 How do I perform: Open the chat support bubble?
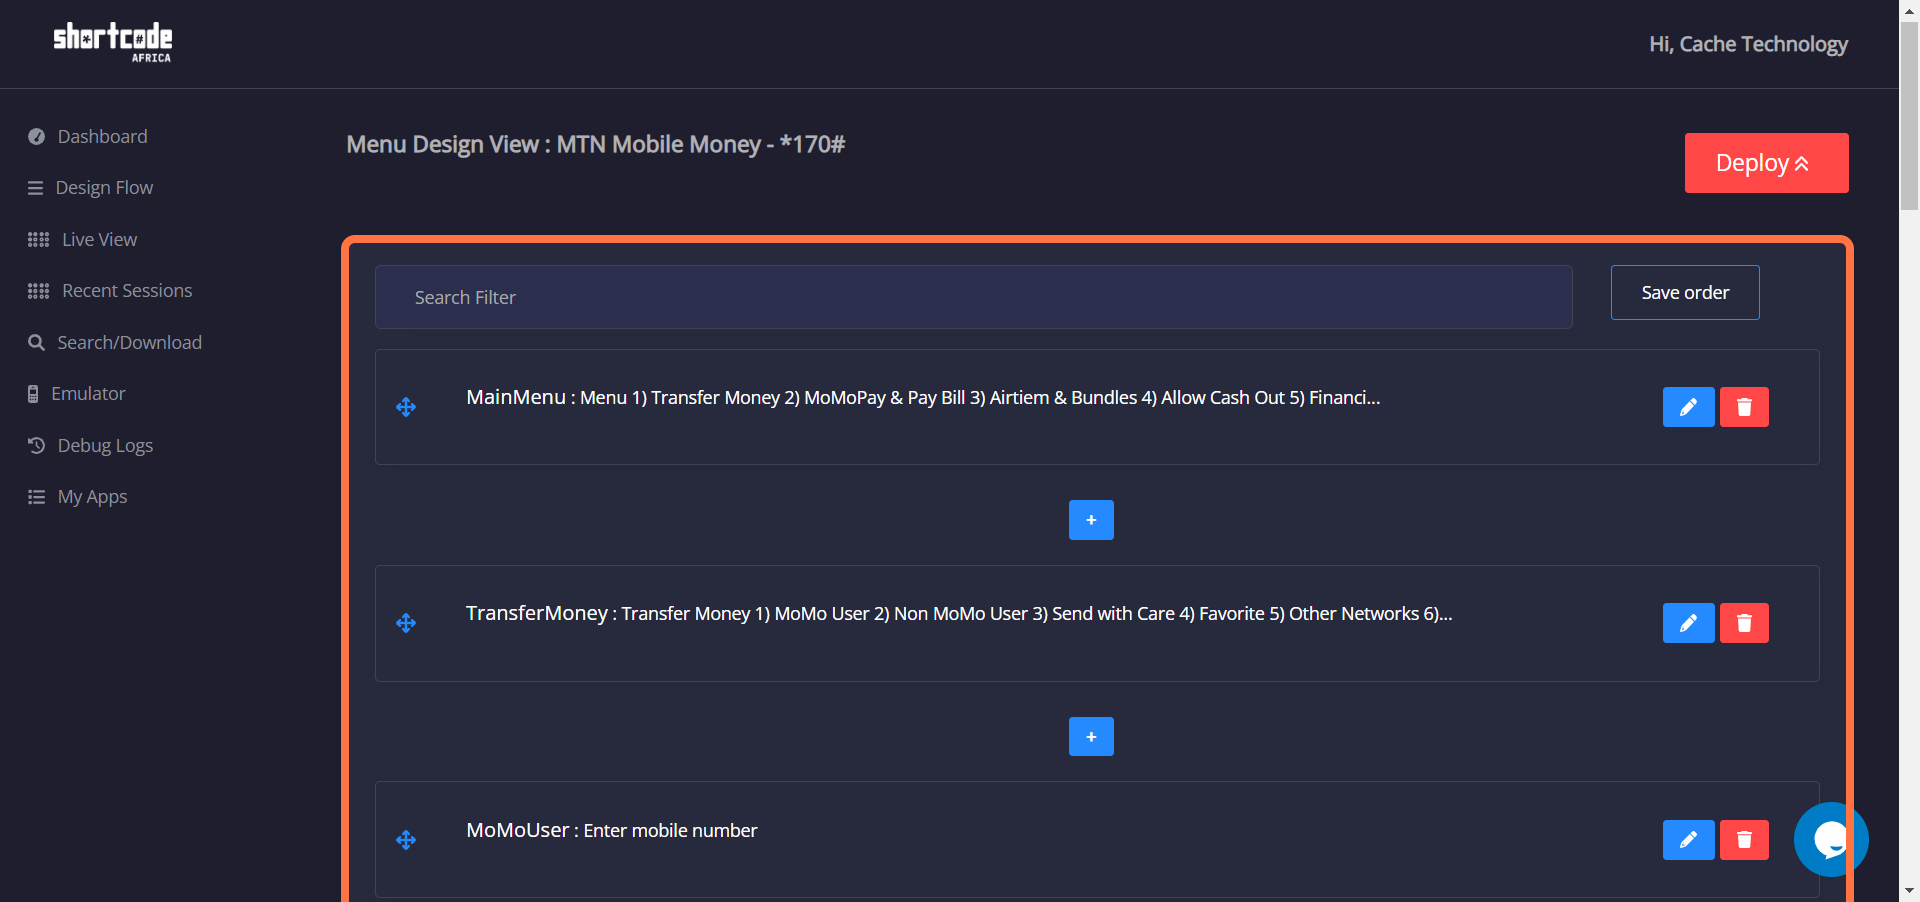[x=1830, y=840]
